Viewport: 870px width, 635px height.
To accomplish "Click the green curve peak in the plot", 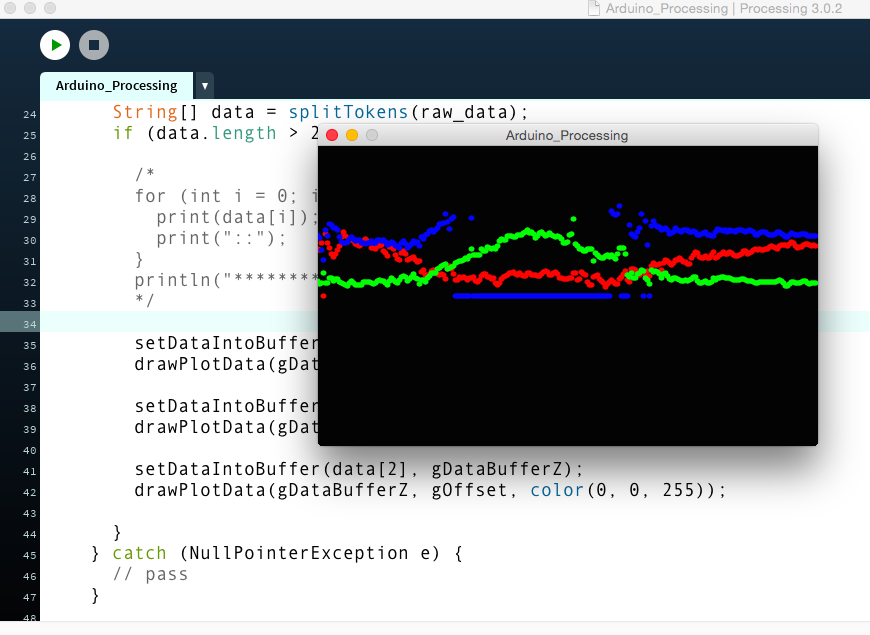I will [x=528, y=231].
